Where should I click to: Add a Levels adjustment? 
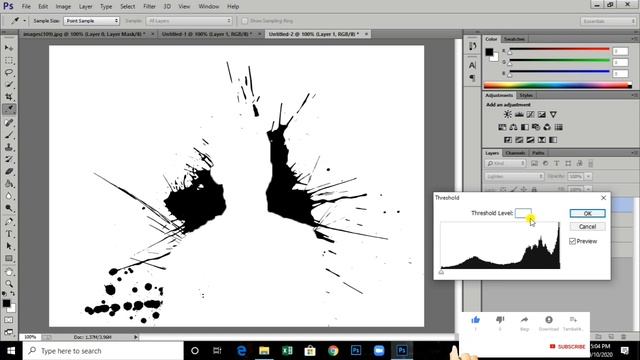[x=519, y=115]
